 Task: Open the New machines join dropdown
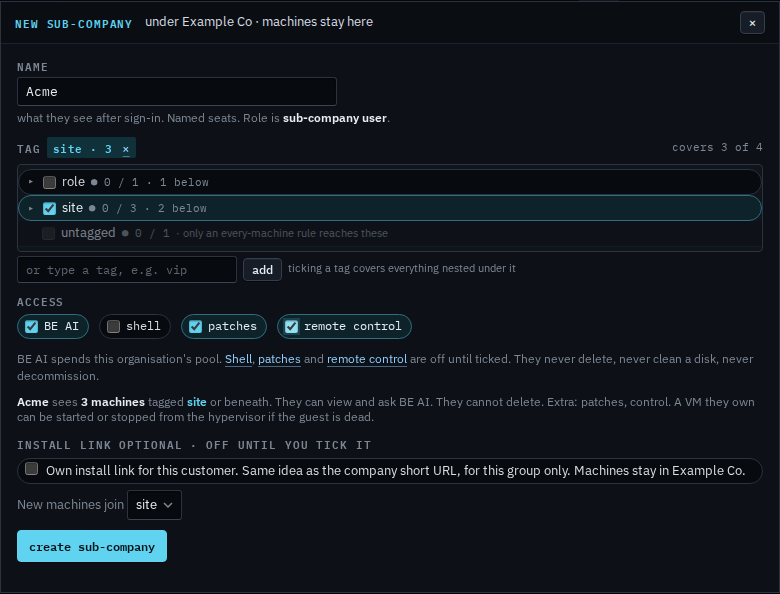154,505
